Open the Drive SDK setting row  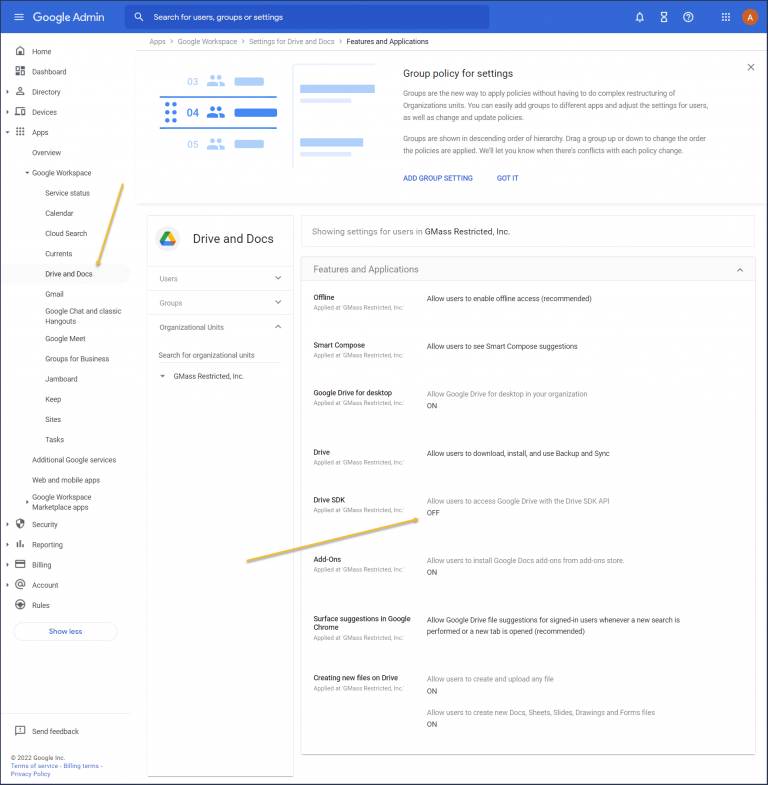click(x=528, y=506)
